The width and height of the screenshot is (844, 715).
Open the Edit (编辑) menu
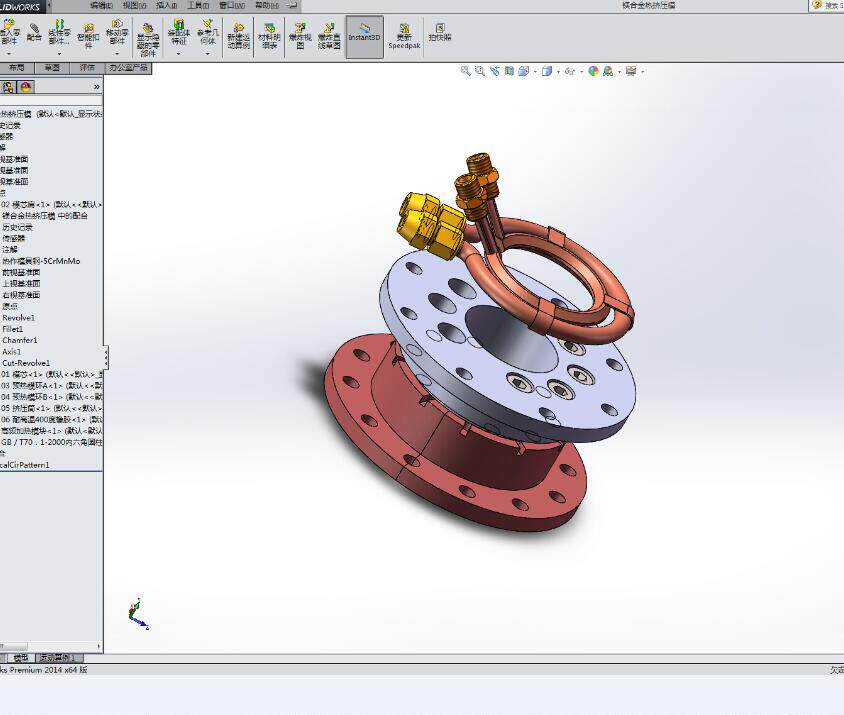point(101,5)
